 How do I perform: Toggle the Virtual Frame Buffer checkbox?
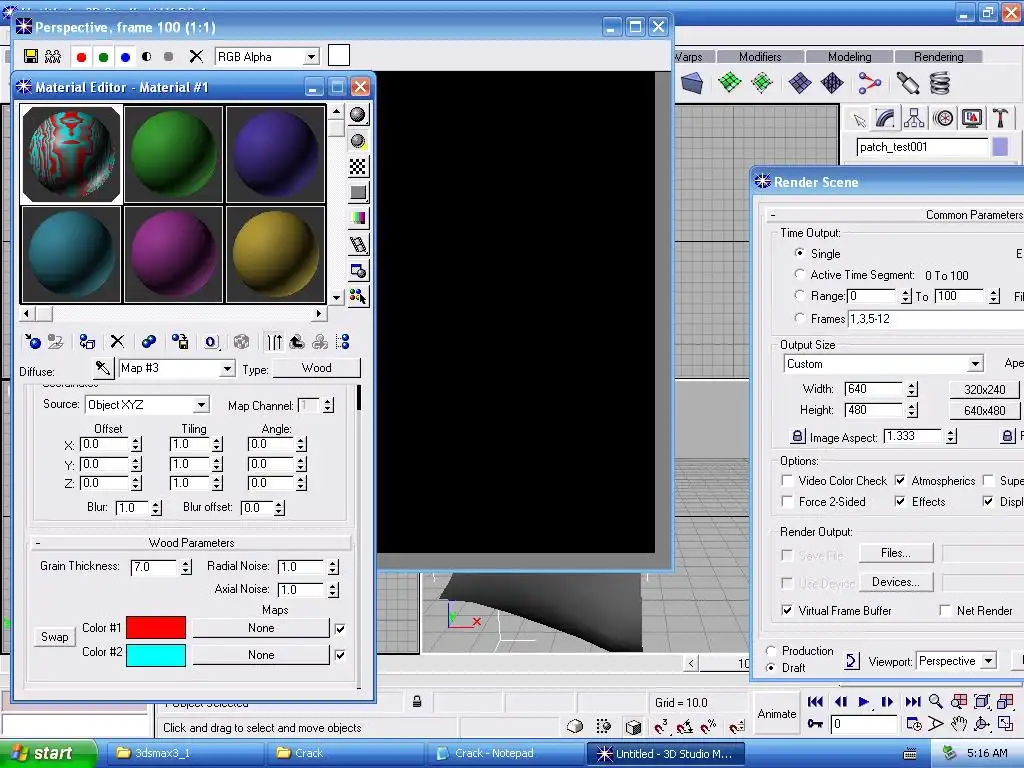pos(788,611)
